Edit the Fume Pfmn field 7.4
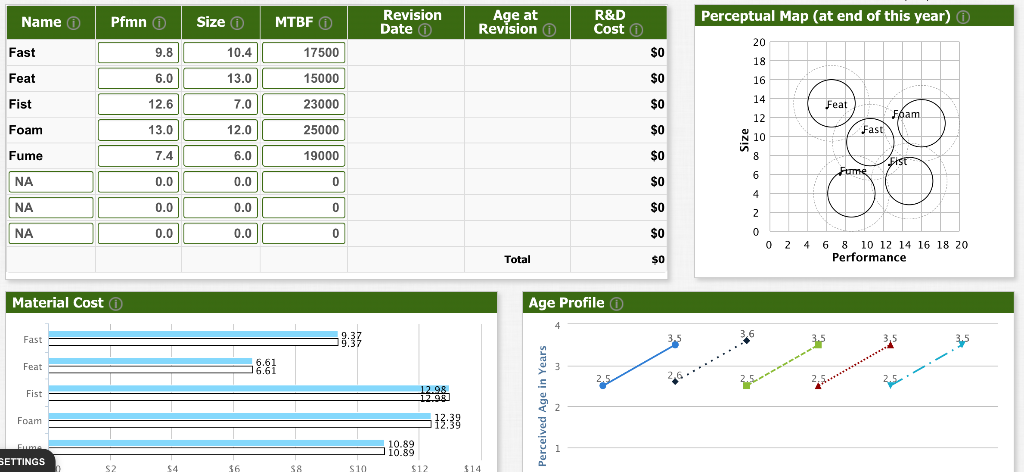1024x472 pixels. (x=138, y=156)
